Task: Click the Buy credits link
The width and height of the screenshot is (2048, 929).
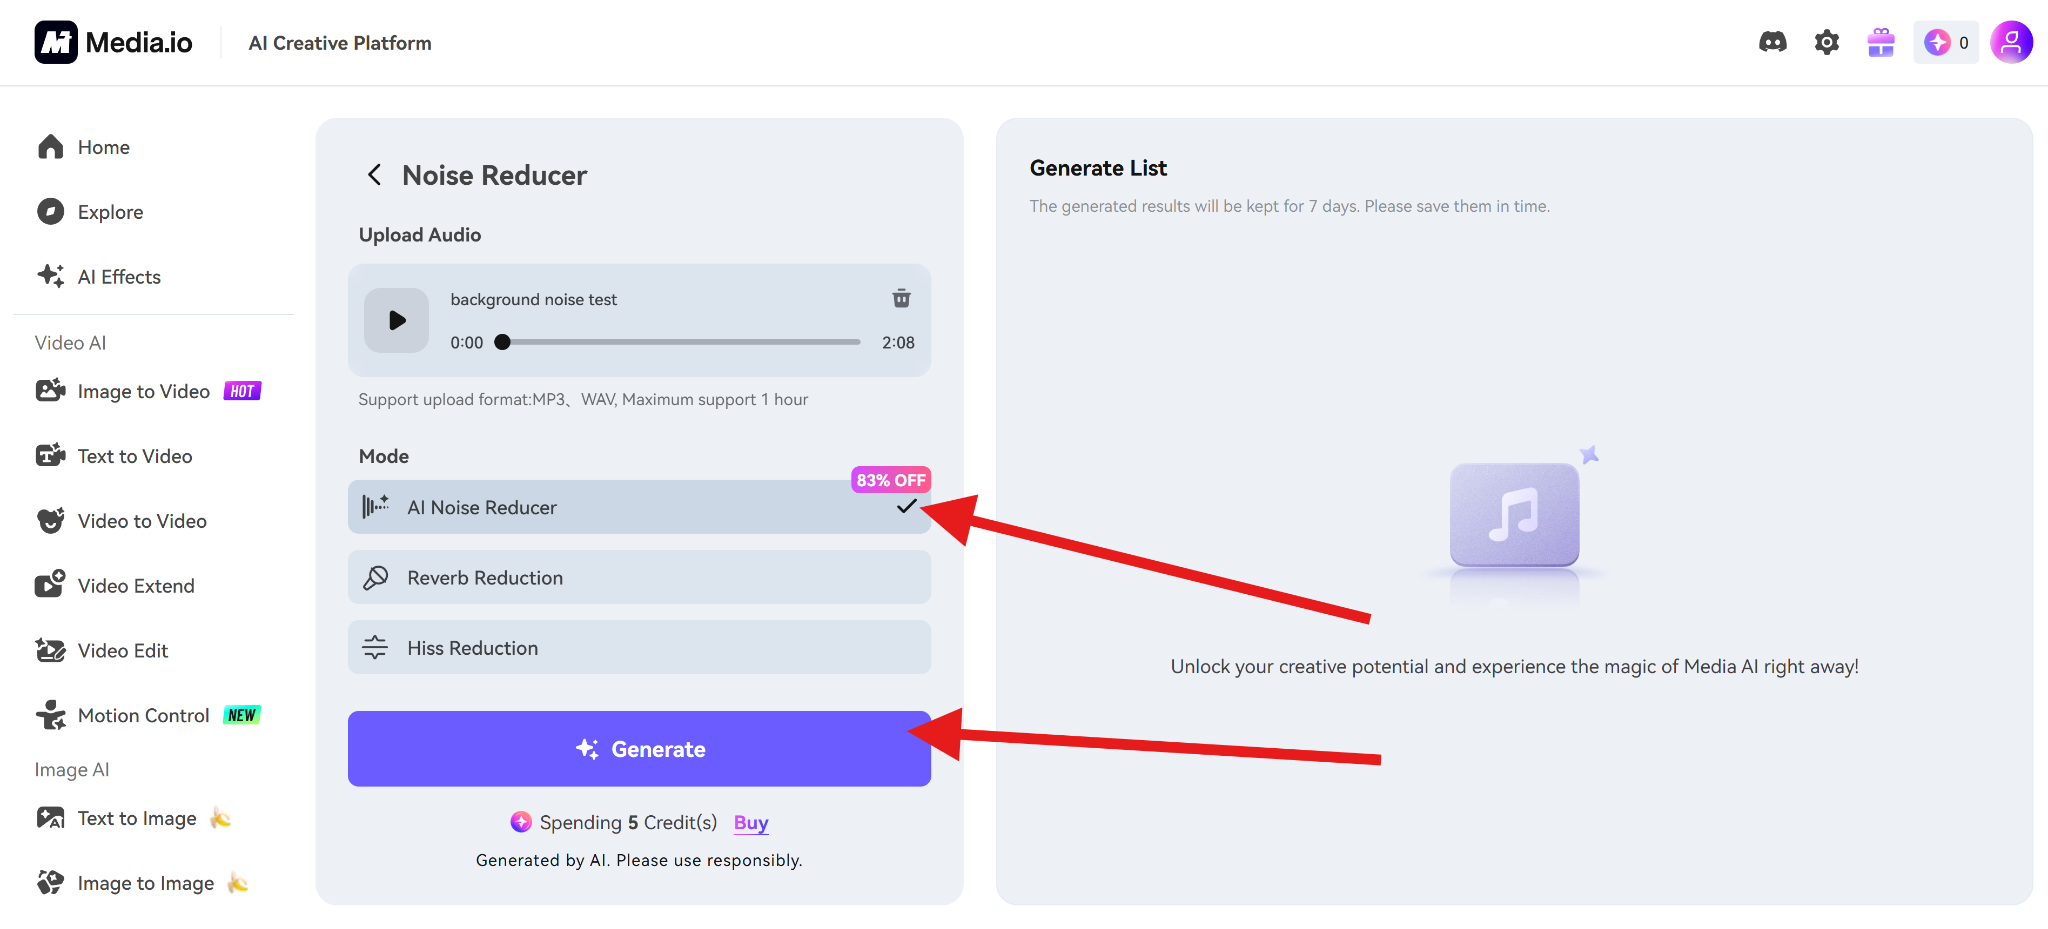Action: (750, 822)
